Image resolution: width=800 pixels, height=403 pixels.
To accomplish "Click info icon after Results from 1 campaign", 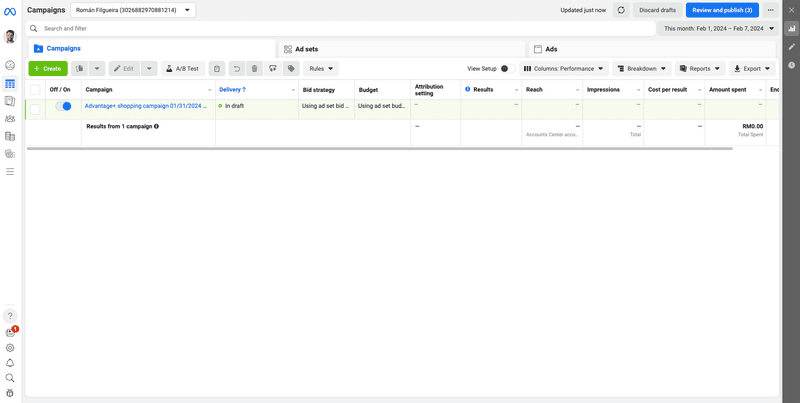I will point(156,126).
